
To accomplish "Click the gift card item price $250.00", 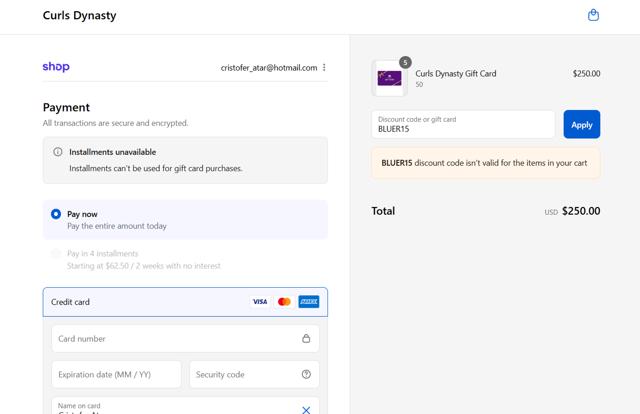I will point(586,73).
